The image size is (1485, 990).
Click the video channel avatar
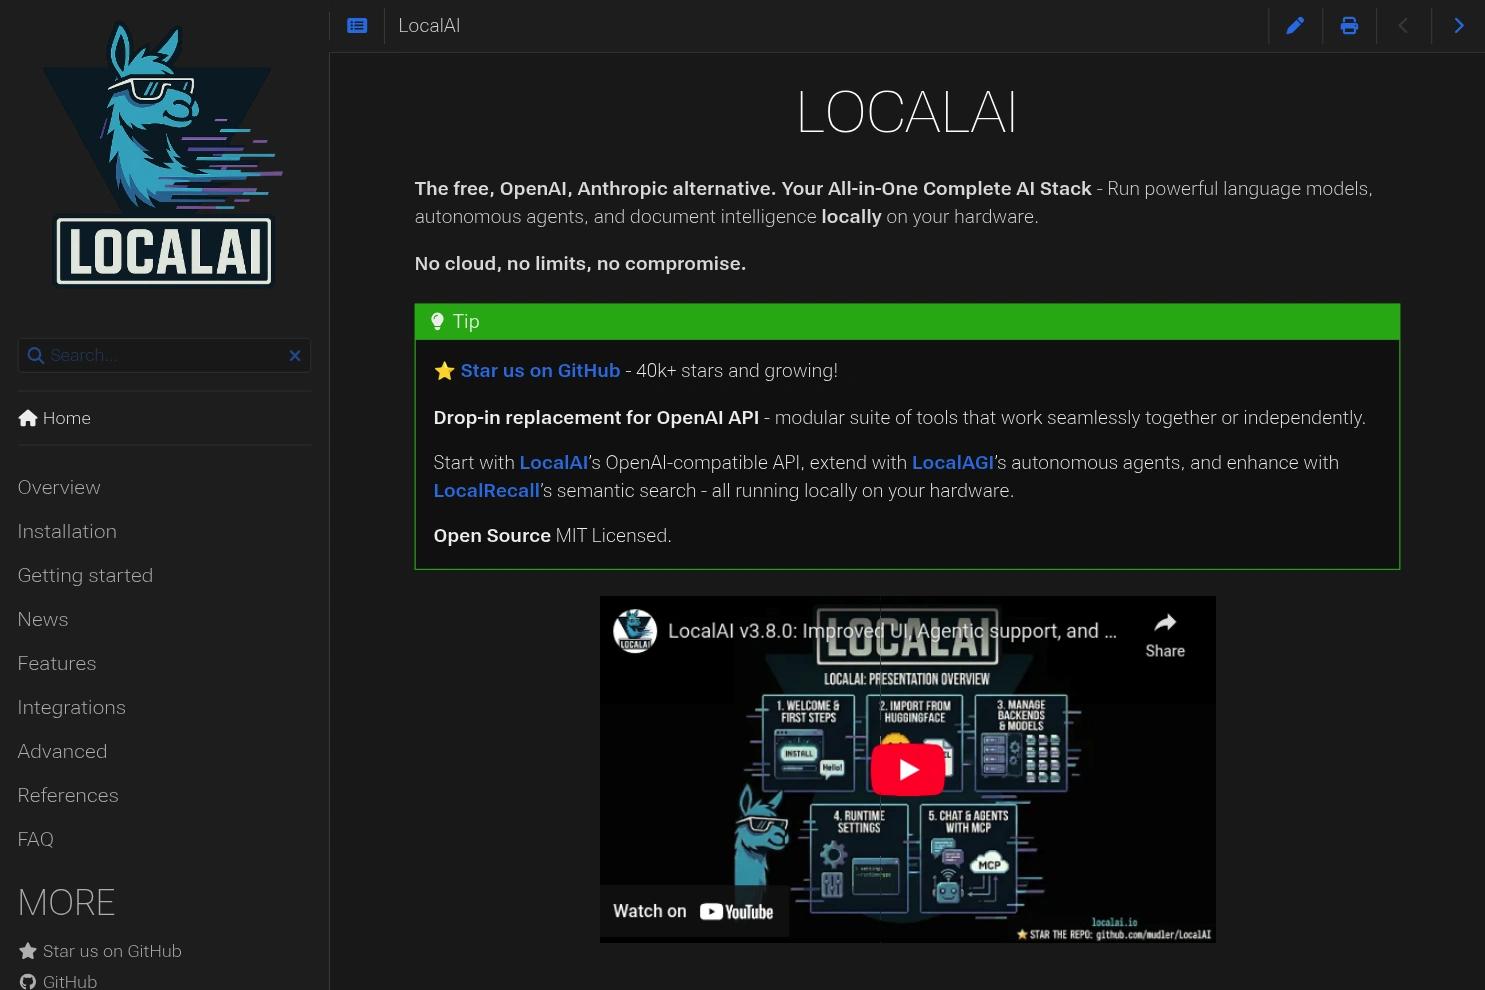point(635,631)
